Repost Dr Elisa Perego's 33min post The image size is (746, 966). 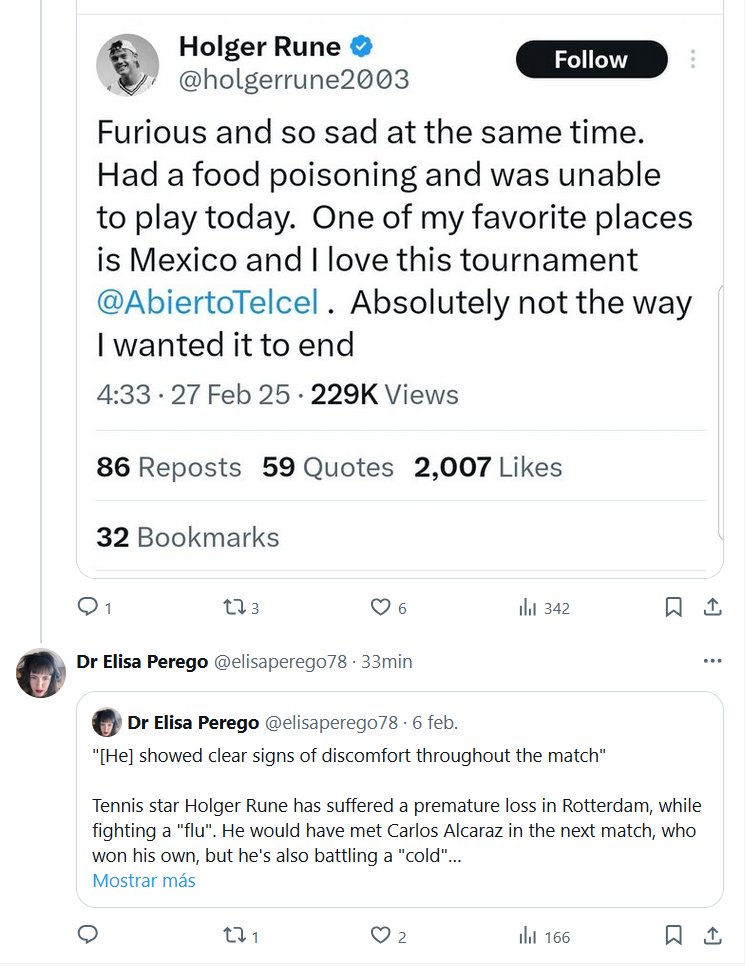click(232, 936)
